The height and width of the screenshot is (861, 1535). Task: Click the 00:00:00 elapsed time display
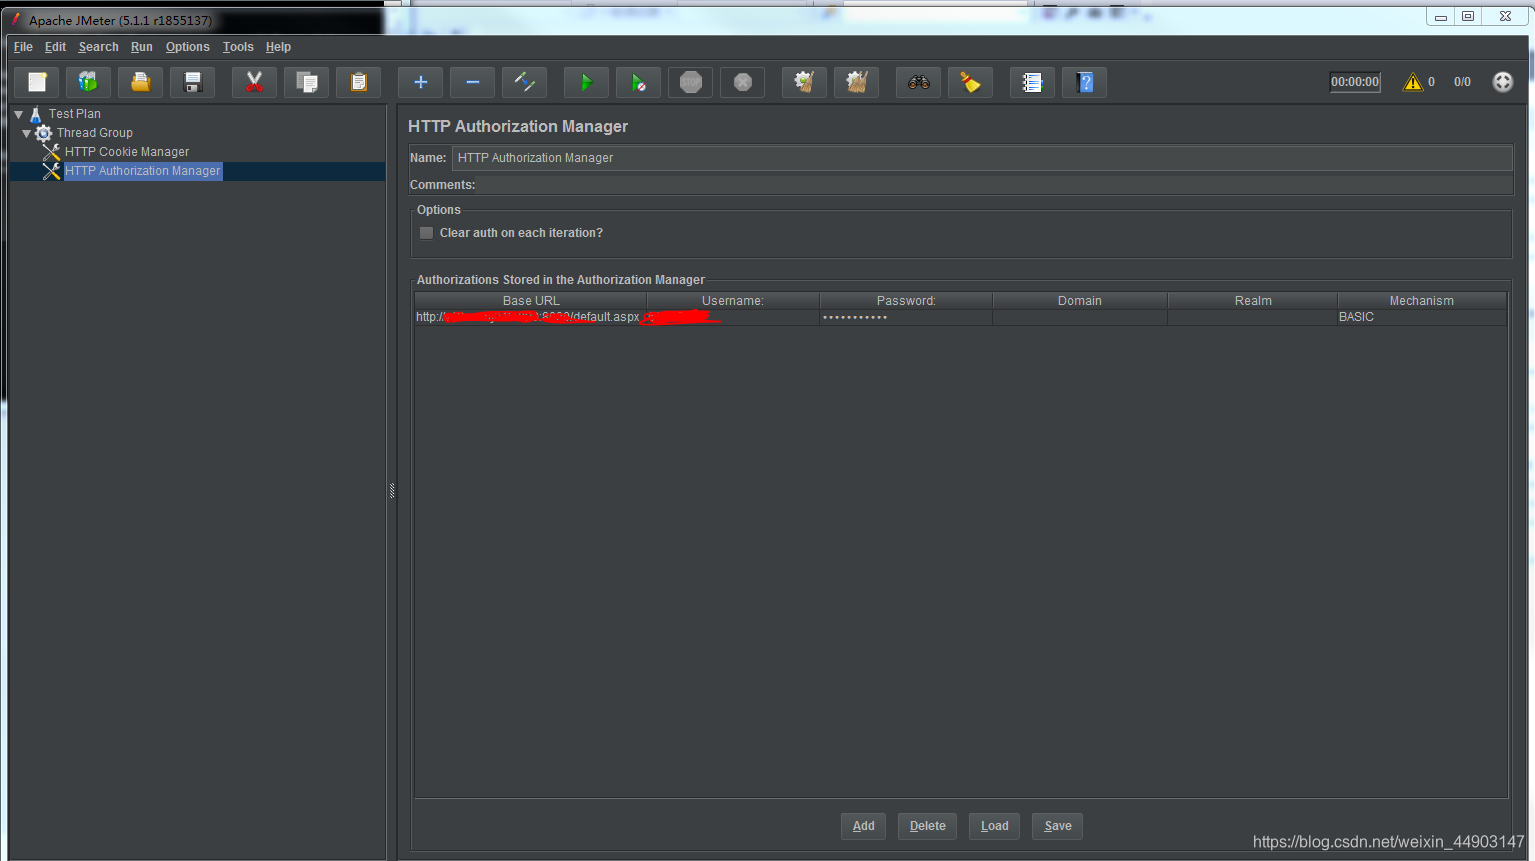click(x=1355, y=82)
